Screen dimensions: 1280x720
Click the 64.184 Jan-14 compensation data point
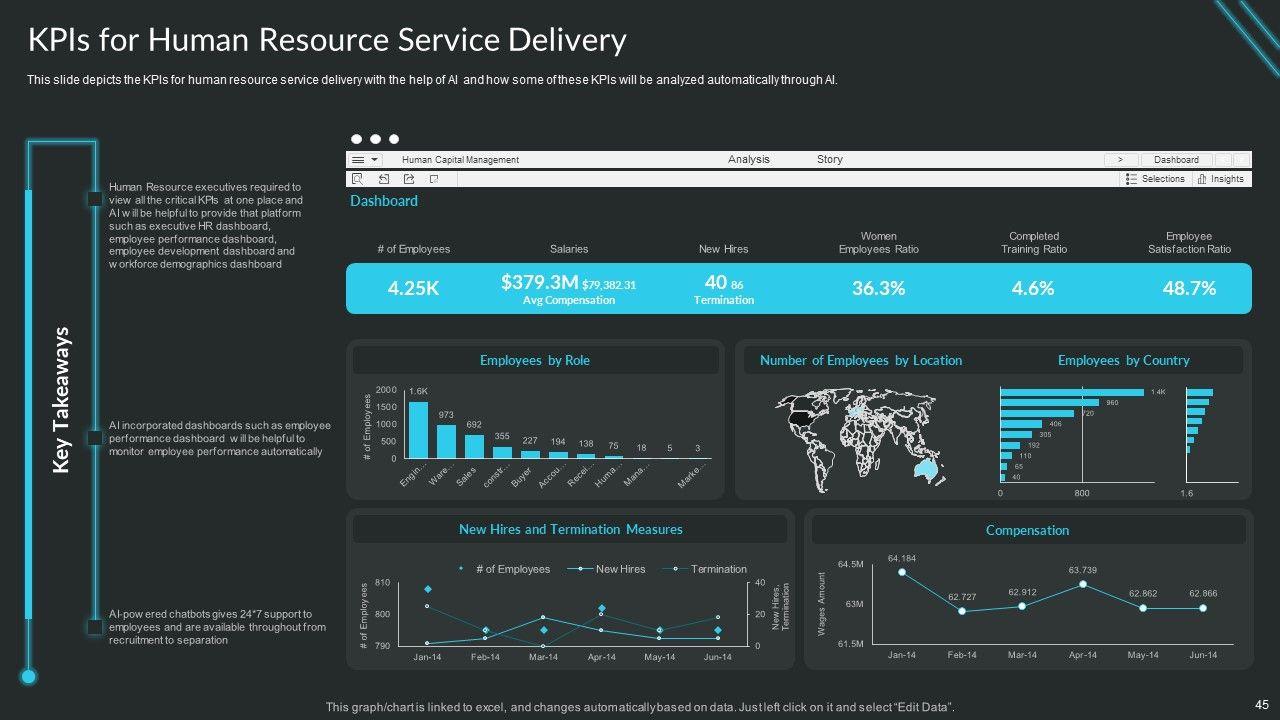point(902,572)
